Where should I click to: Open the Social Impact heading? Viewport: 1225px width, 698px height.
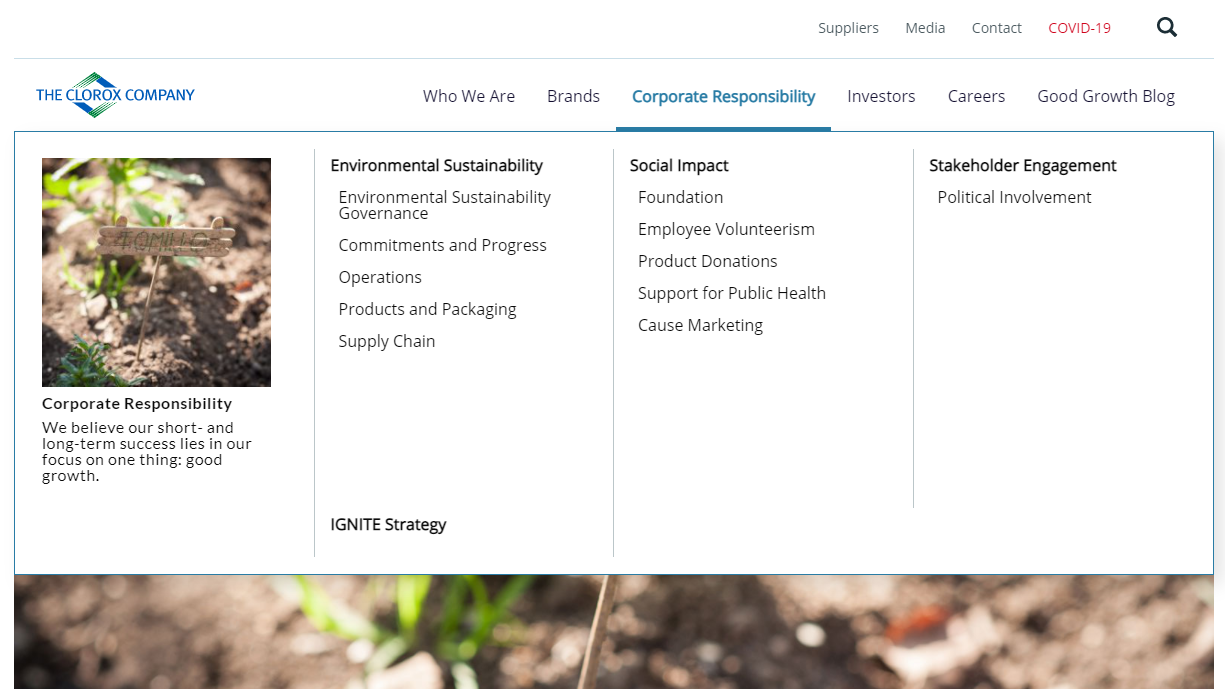coord(679,165)
